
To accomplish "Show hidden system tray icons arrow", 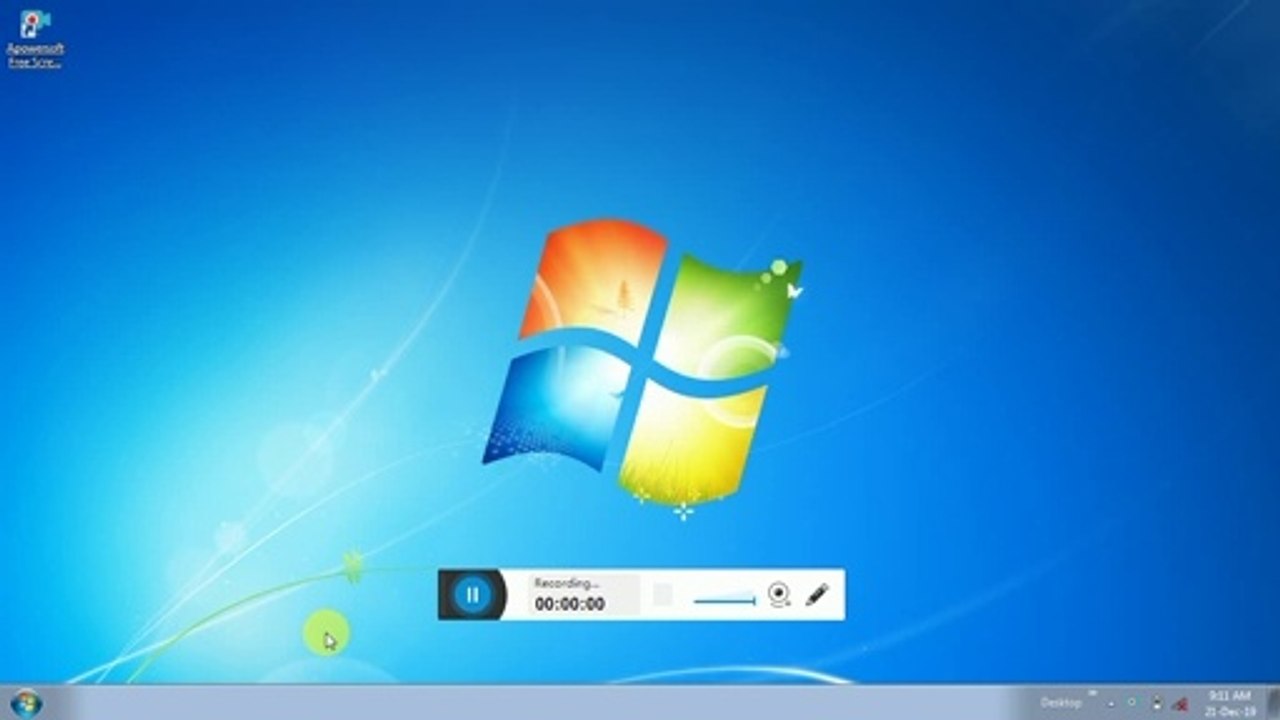I will click(x=1111, y=704).
